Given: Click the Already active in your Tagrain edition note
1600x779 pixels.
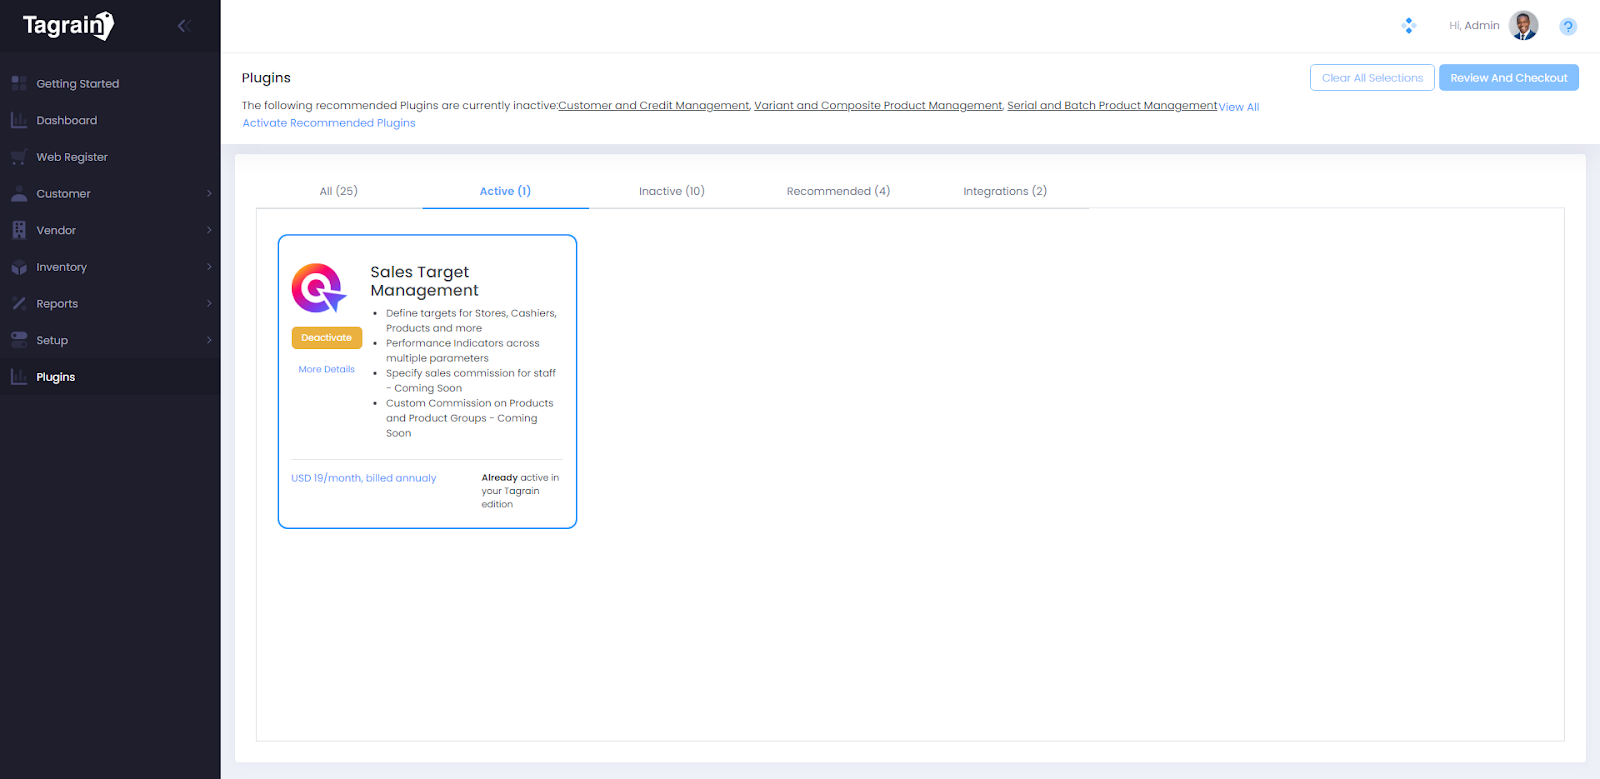Looking at the screenshot, I should pos(521,491).
